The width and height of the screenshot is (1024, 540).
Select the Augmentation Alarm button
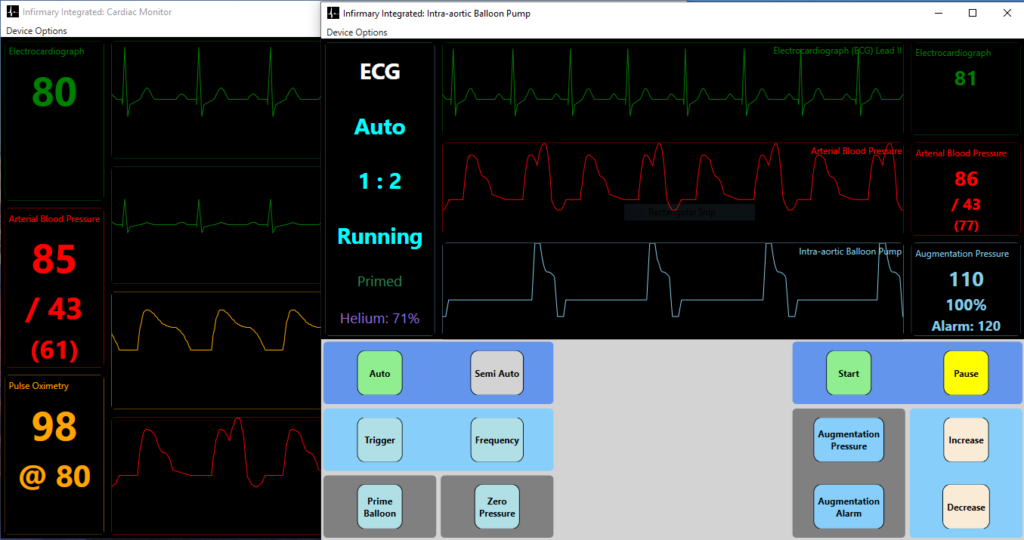pos(848,507)
